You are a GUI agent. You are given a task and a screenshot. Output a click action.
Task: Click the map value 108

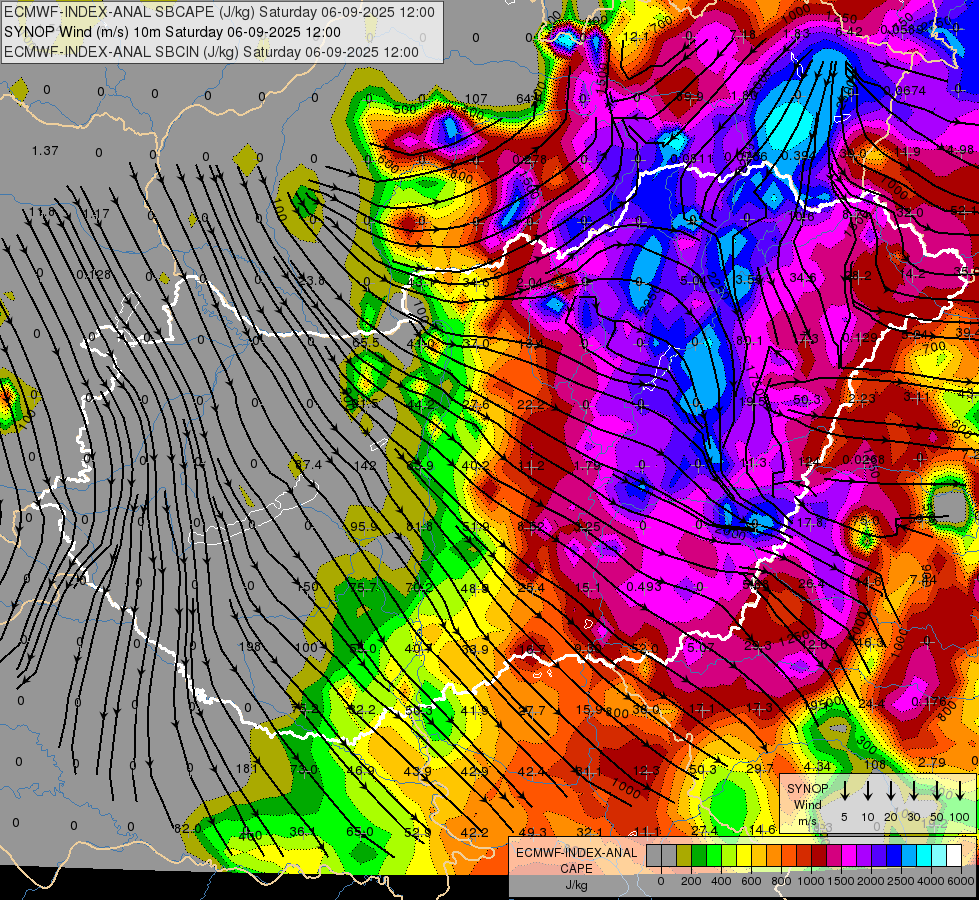point(875,764)
